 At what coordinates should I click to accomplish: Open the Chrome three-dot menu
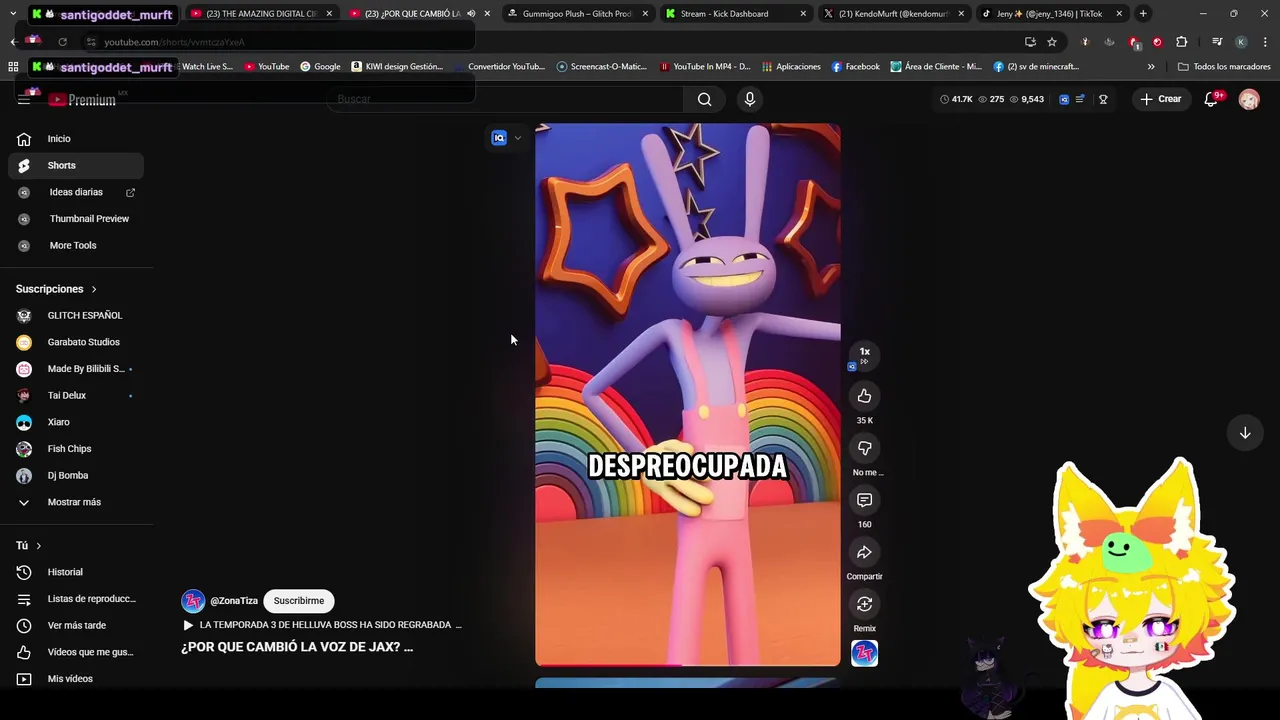tap(1264, 42)
